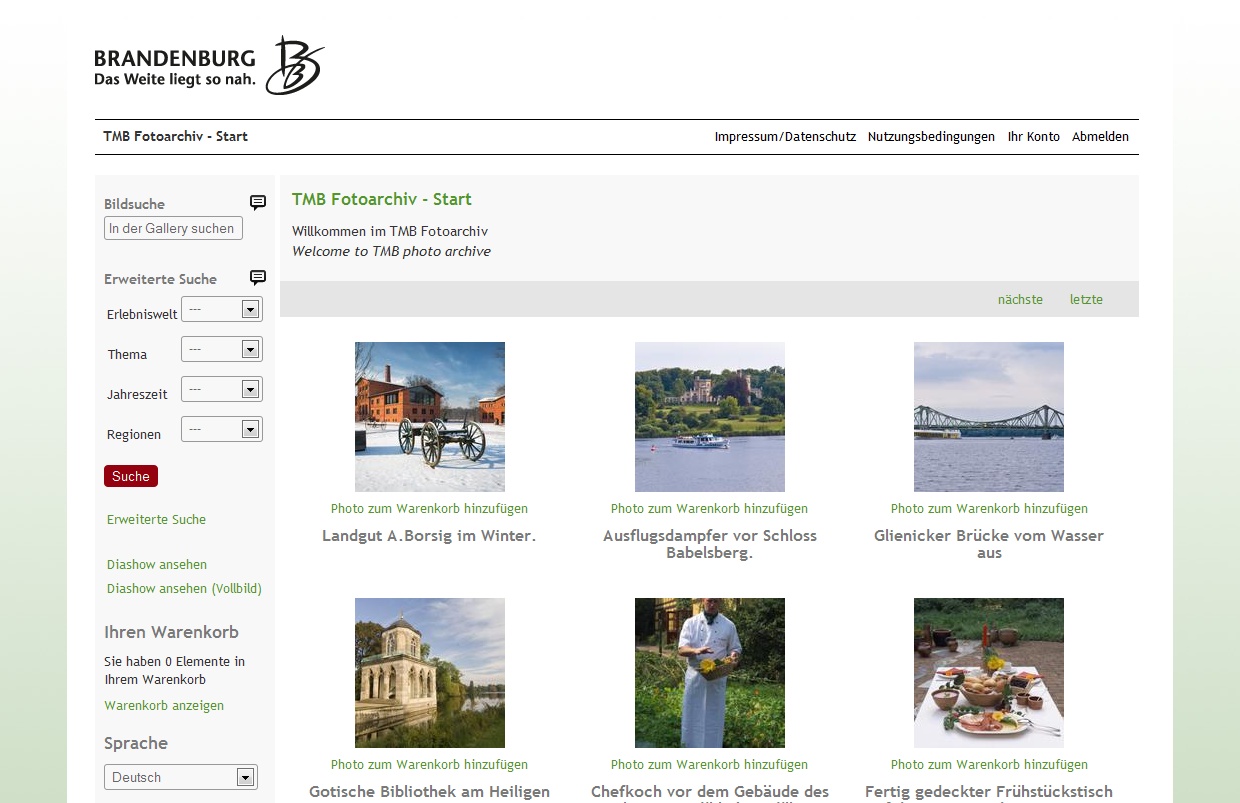1240x803 pixels.
Task: Click the Erweiterte Suche help bubble icon
Action: (257, 278)
